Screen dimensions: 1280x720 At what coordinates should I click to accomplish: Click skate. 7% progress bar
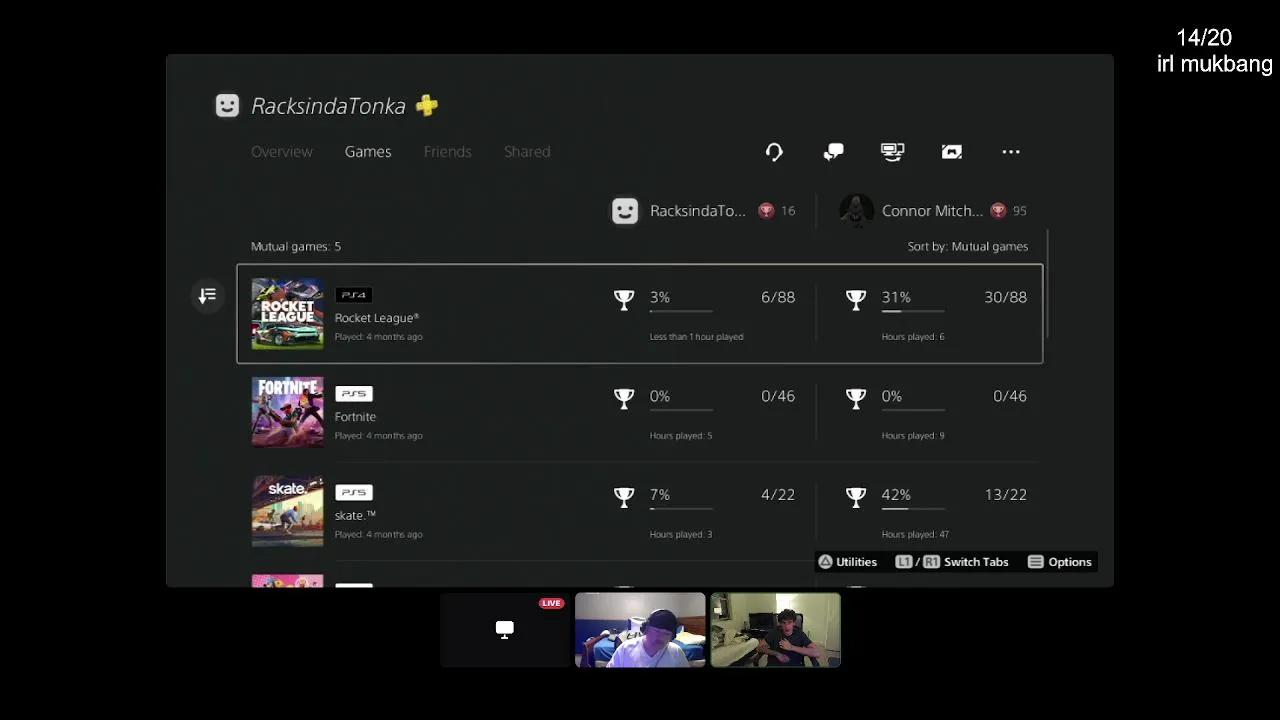pos(681,510)
